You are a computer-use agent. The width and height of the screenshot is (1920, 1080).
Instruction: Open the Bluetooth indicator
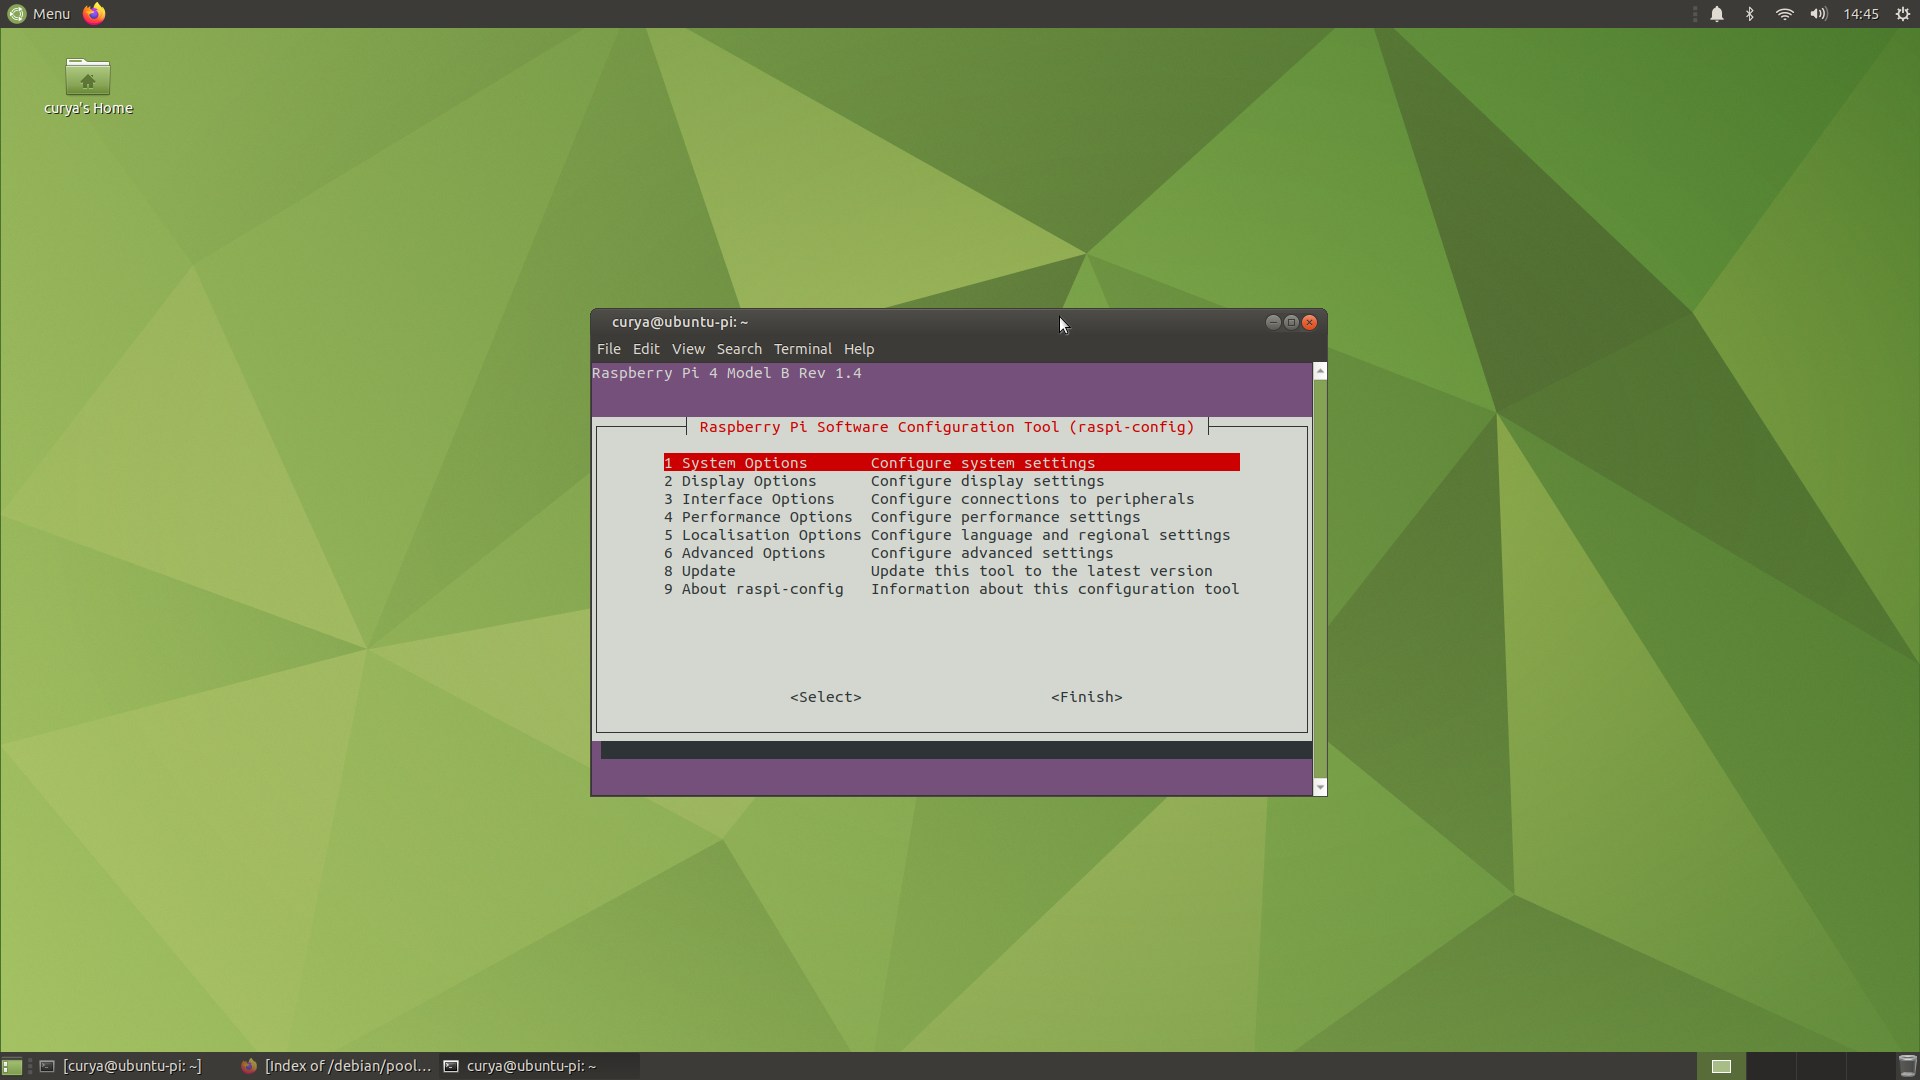click(x=1750, y=14)
